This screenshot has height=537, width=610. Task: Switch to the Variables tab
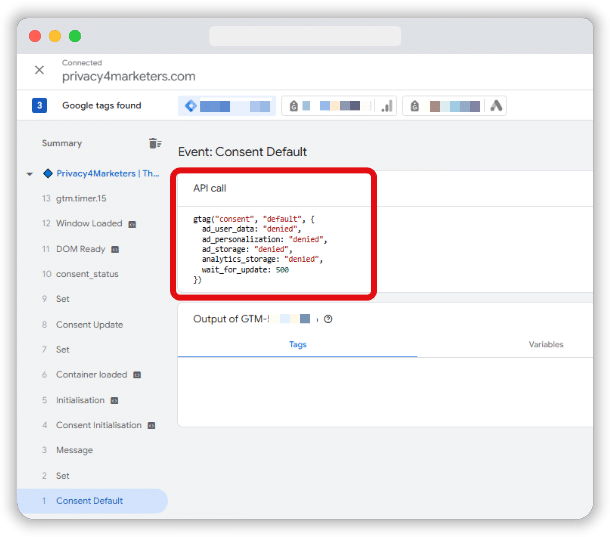[x=545, y=344]
